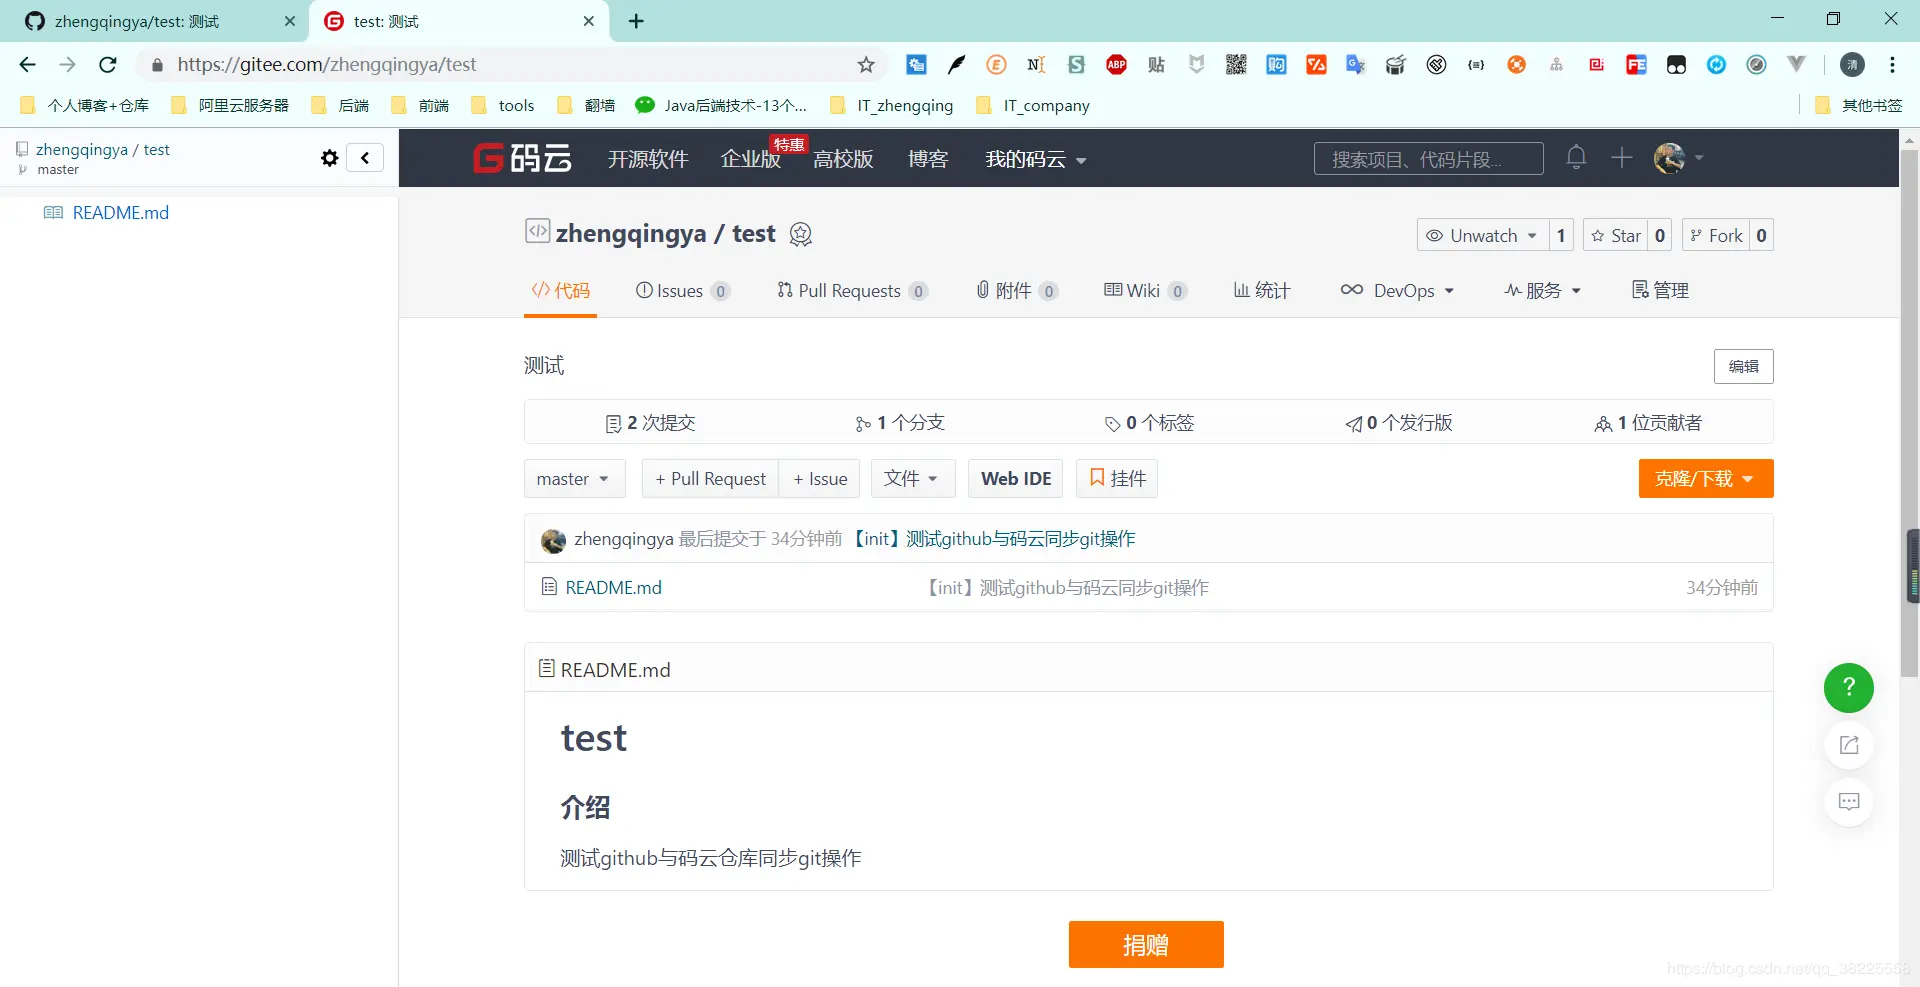The width and height of the screenshot is (1920, 987).
Task: Select the 代码 tab
Action: (560, 291)
